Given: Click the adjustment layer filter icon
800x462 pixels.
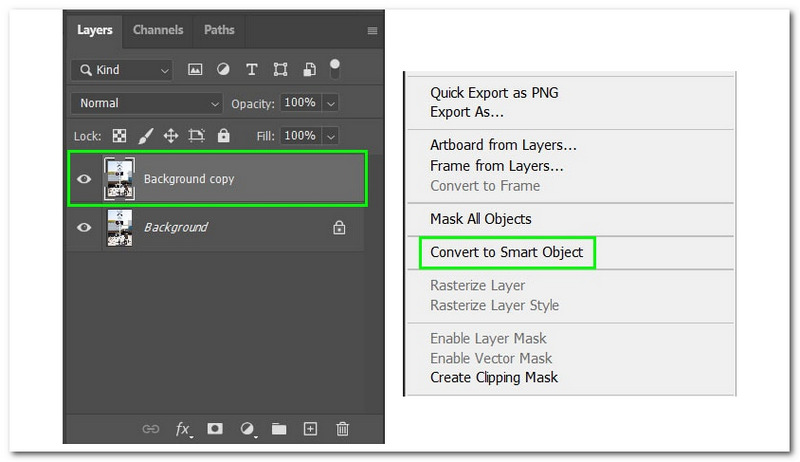Looking at the screenshot, I should pyautogui.click(x=223, y=70).
